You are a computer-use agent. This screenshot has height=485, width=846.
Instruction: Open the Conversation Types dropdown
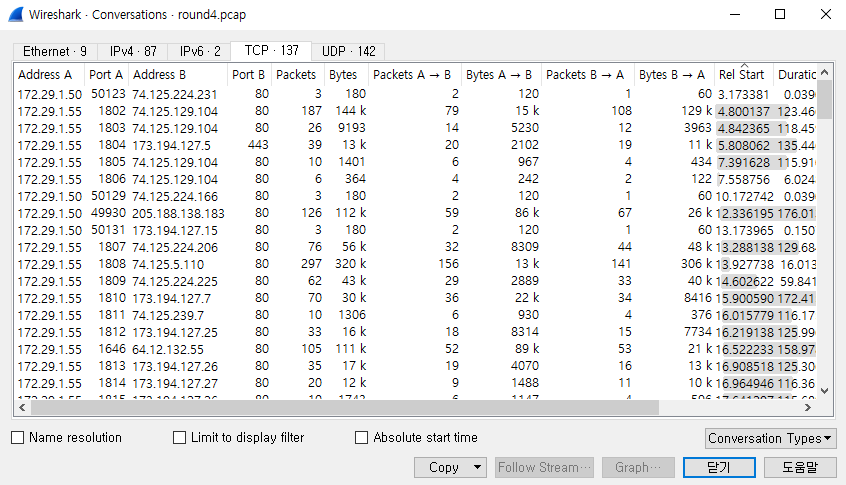(x=770, y=438)
